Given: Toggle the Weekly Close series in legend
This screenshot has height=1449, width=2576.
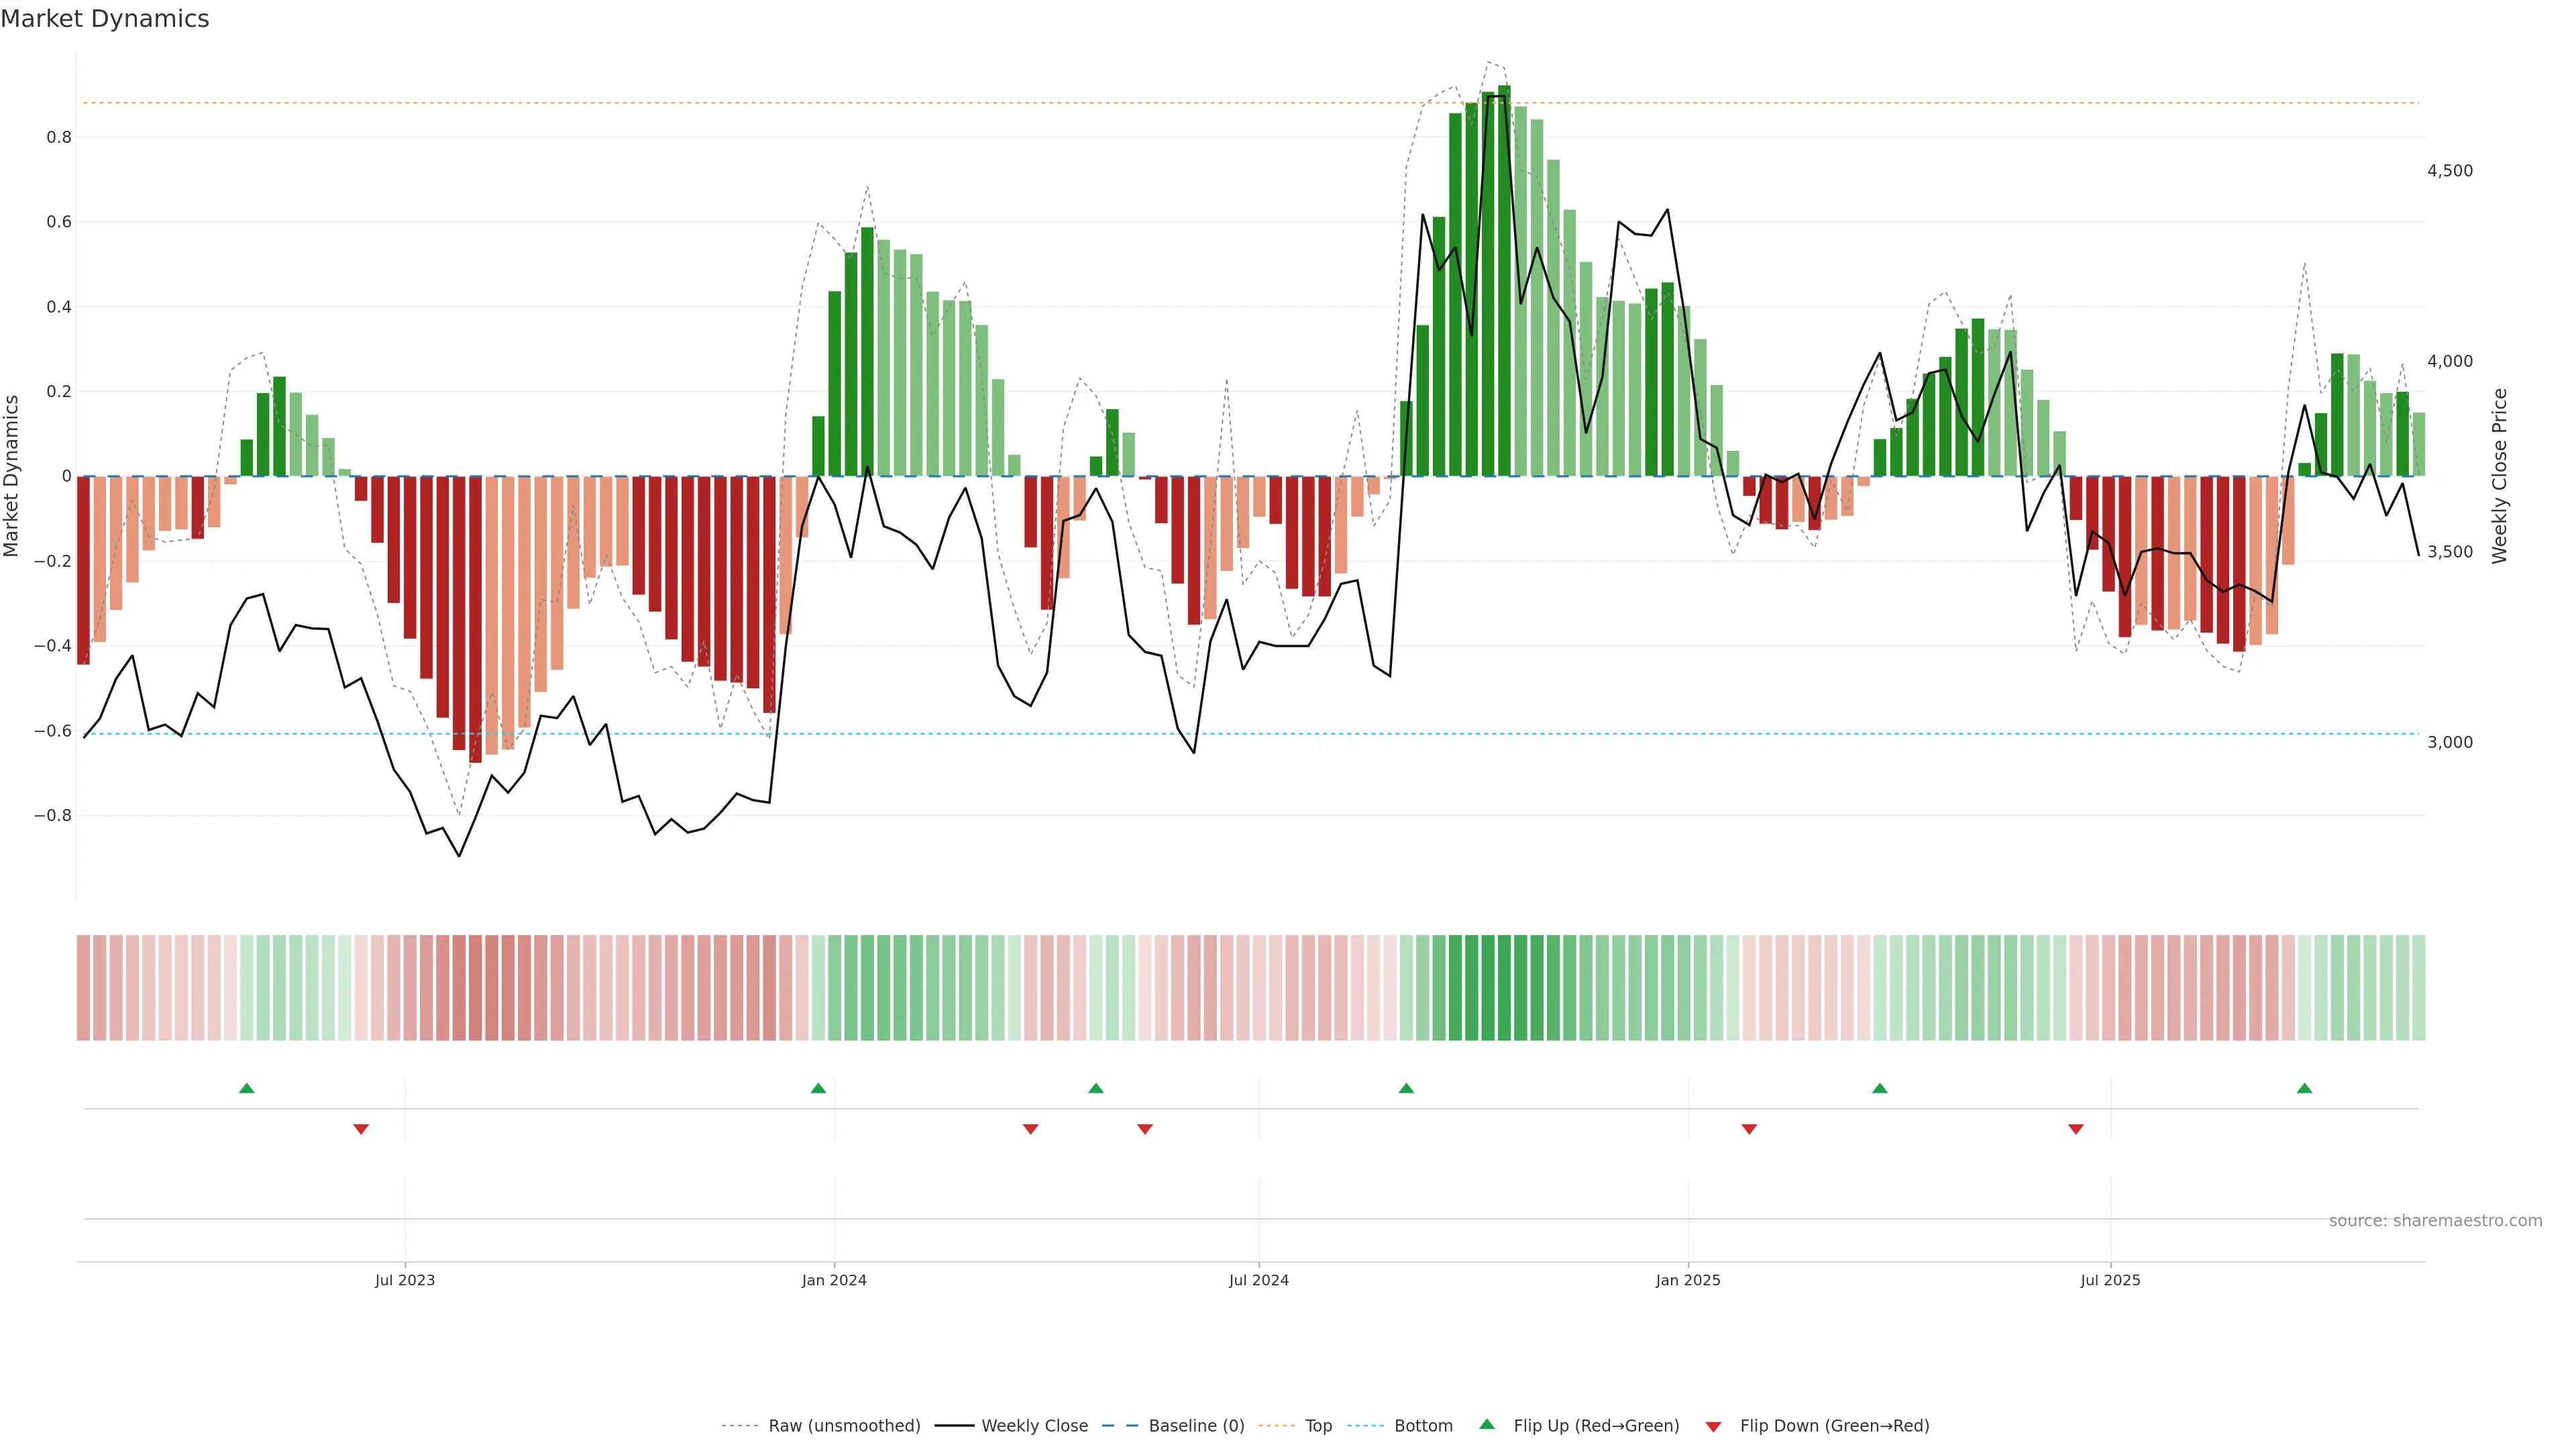Looking at the screenshot, I should click(x=1034, y=1426).
